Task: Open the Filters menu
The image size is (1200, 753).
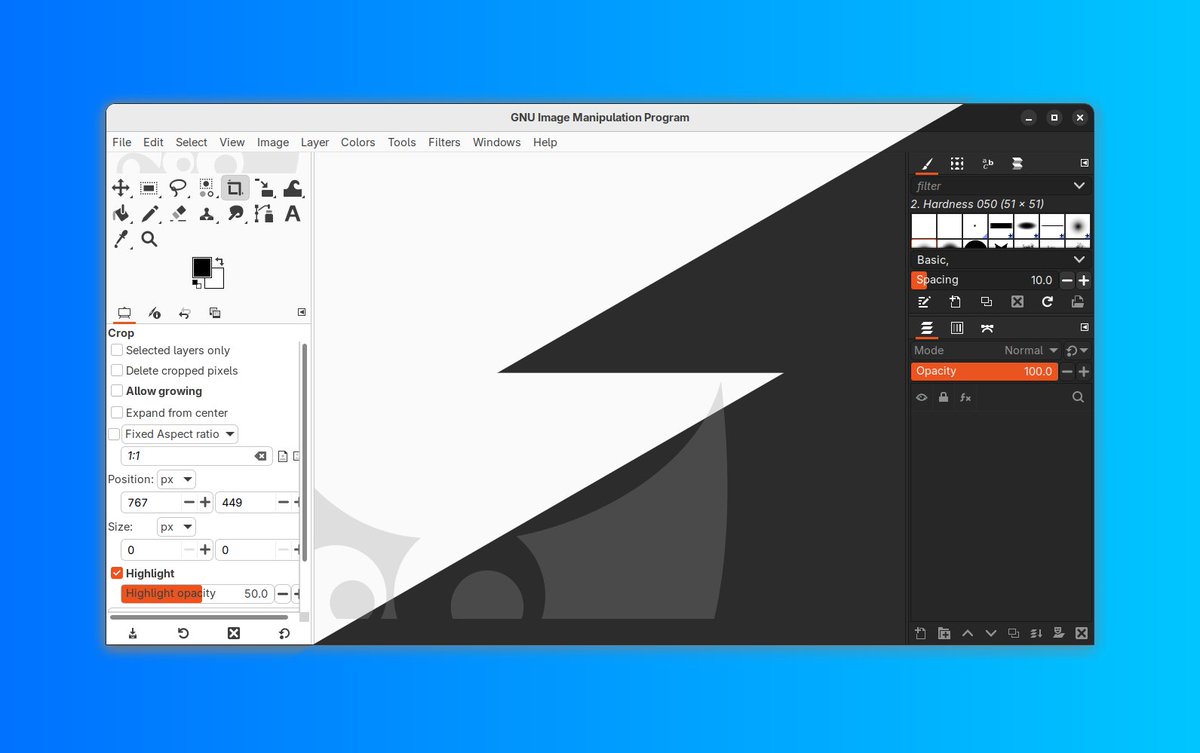Action: (444, 142)
